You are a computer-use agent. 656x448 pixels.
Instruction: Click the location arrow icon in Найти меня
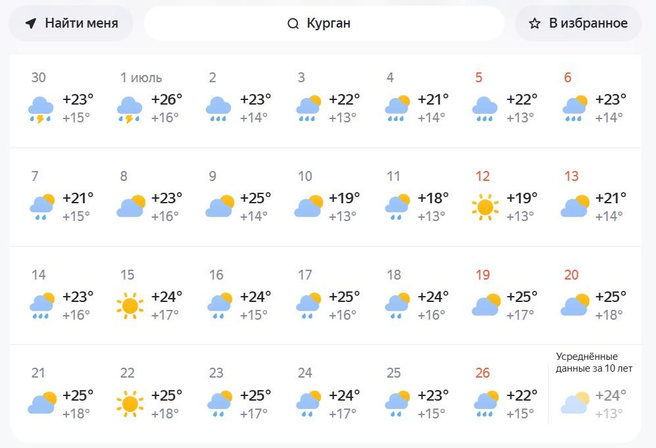(x=31, y=23)
